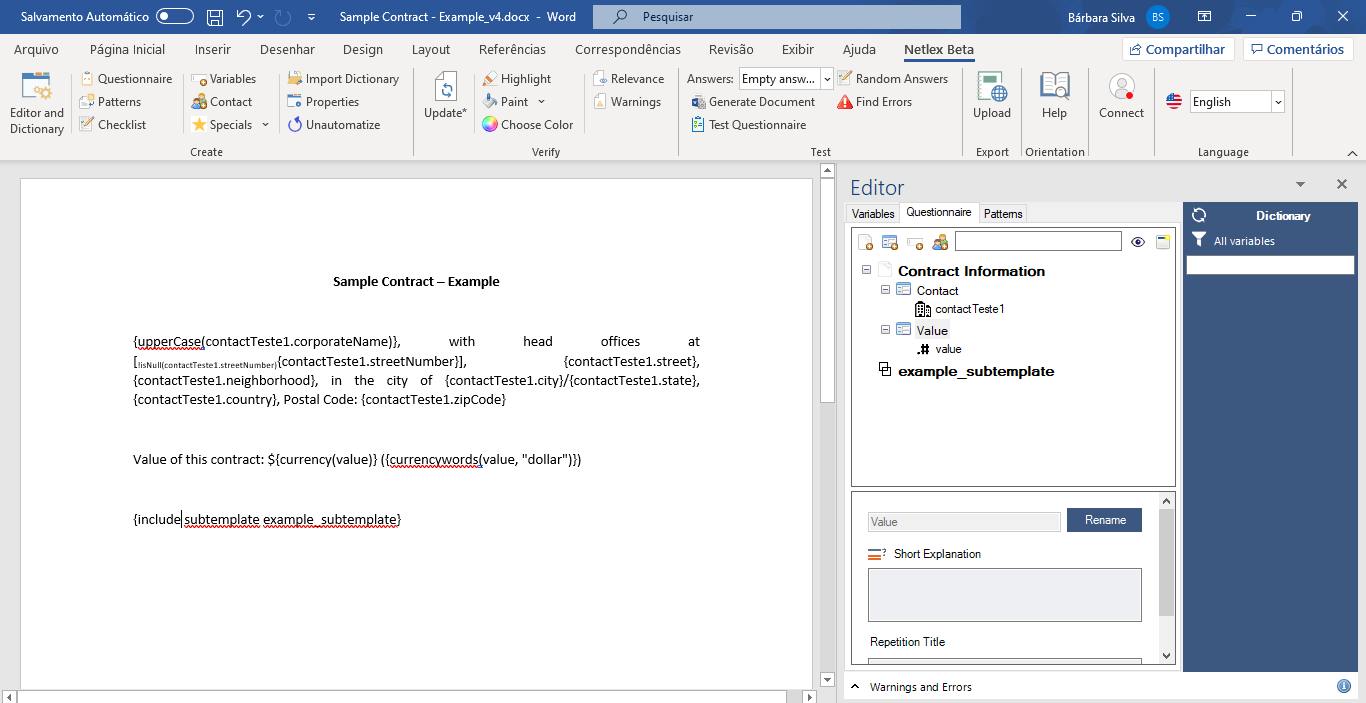This screenshot has width=1366, height=703.
Task: Open Editor and Dictionary pane
Action: (x=37, y=103)
